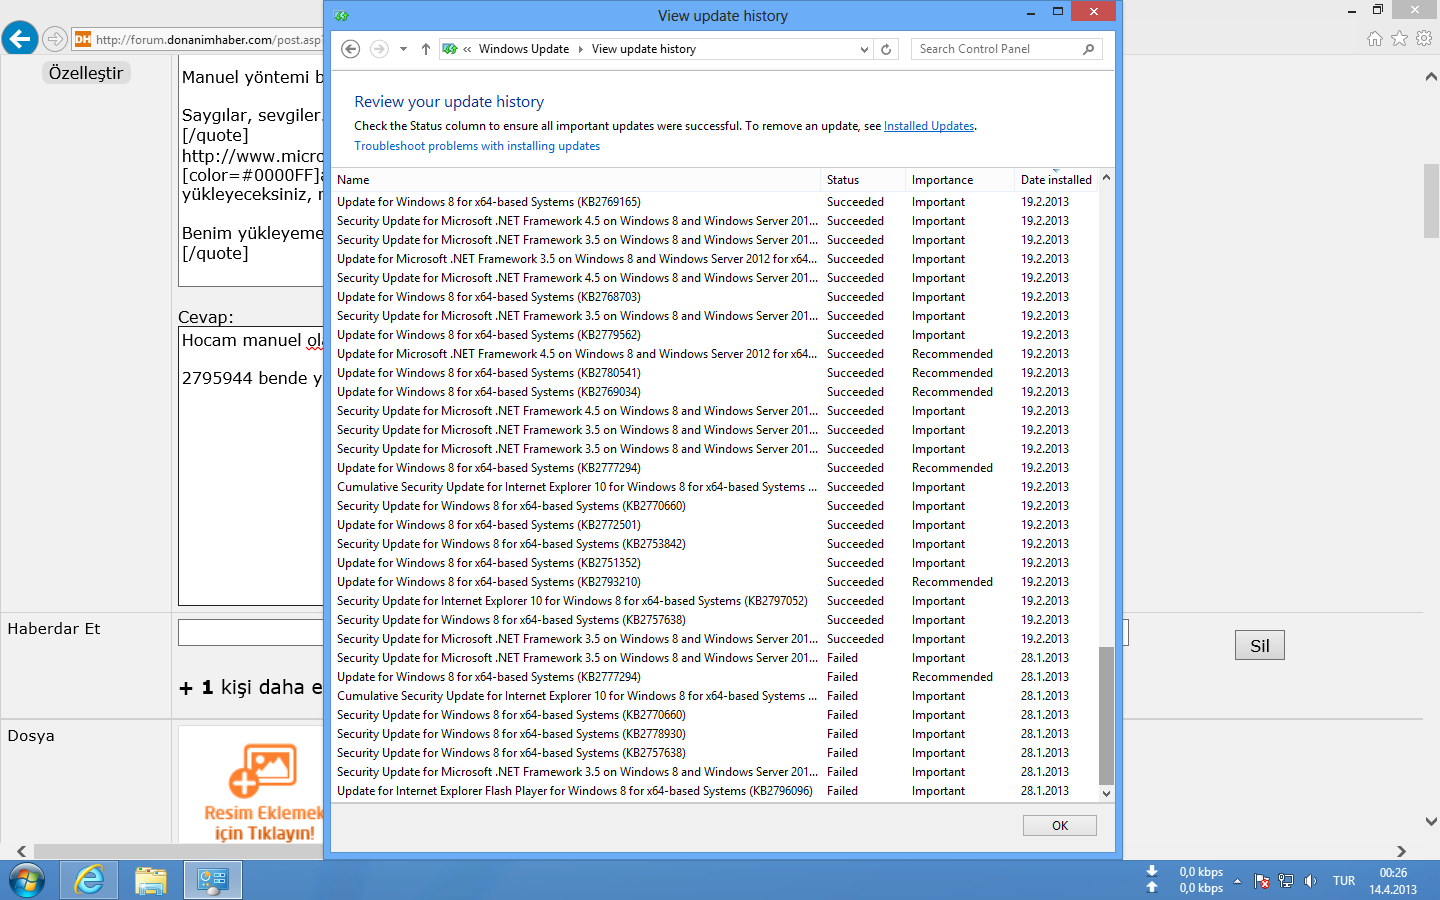Click the Internet Explorer address bar URL

pyautogui.click(x=208, y=40)
